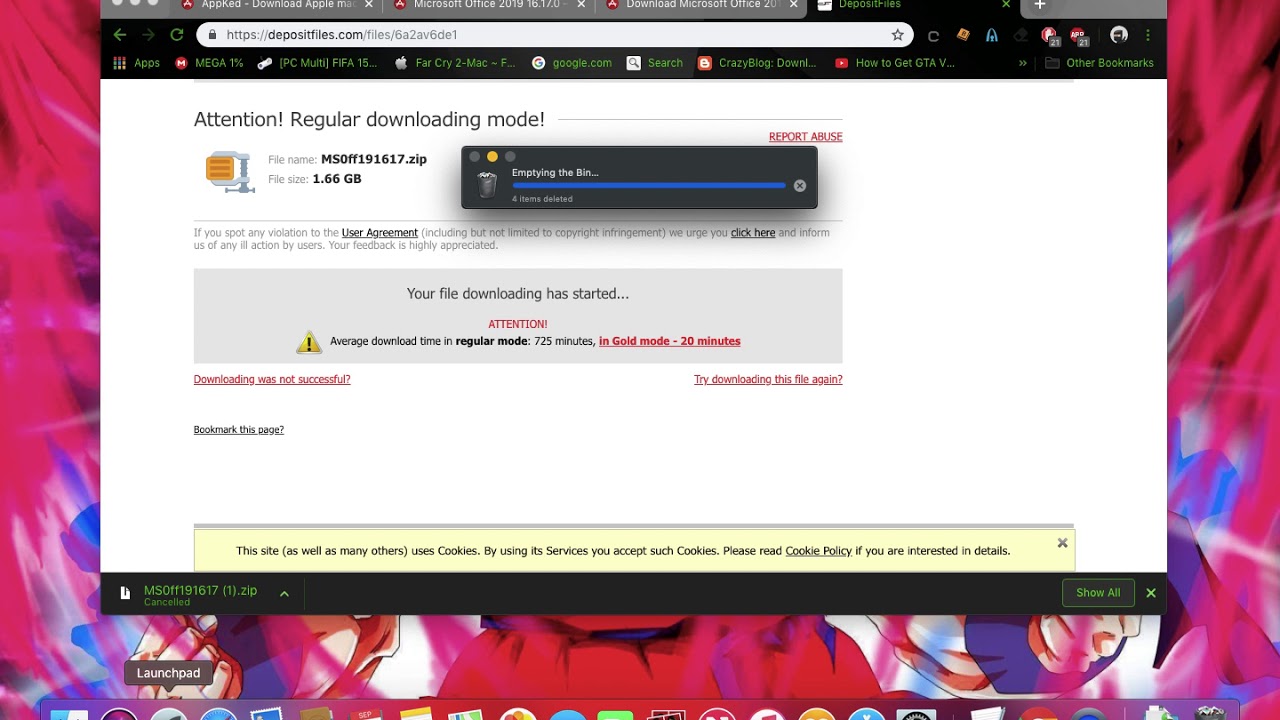Image resolution: width=1280 pixels, height=720 pixels.
Task: Open the grey C extension icon
Action: click(933, 35)
